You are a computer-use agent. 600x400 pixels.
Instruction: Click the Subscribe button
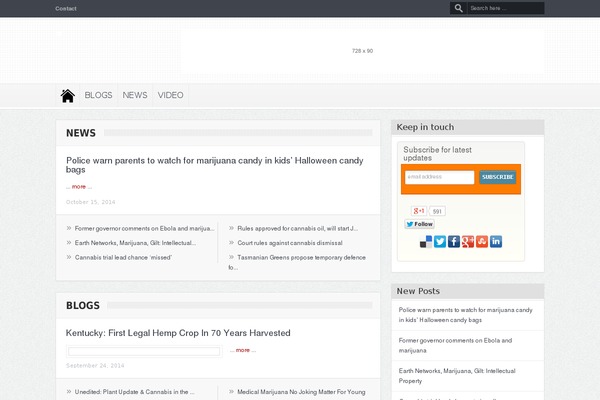pyautogui.click(x=497, y=177)
